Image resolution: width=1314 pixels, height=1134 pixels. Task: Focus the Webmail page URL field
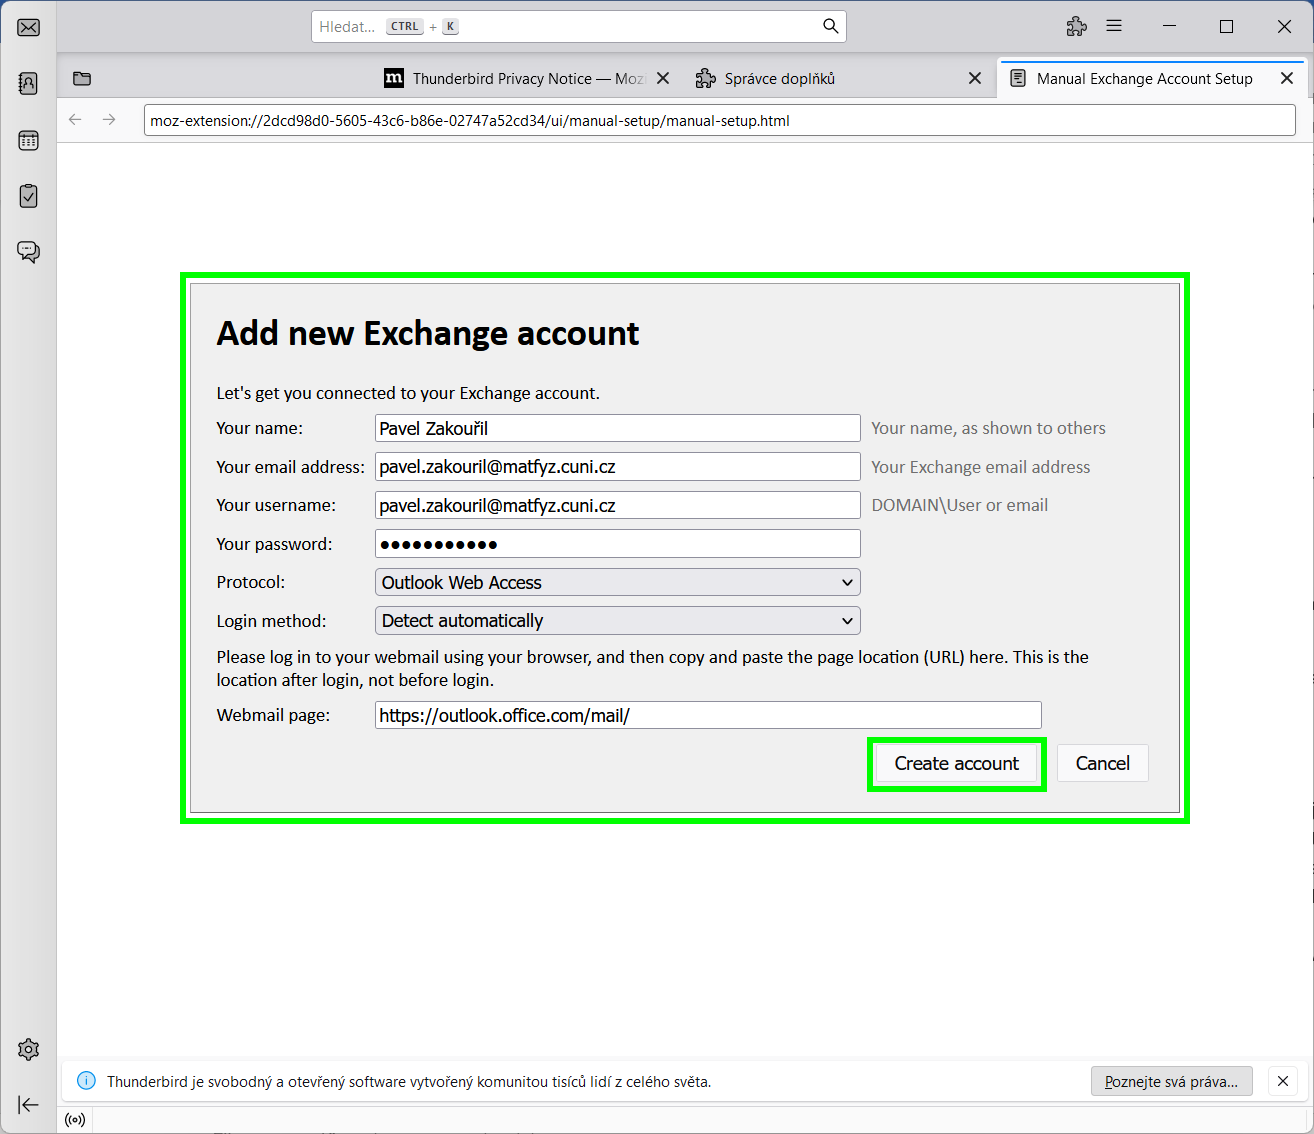click(708, 715)
